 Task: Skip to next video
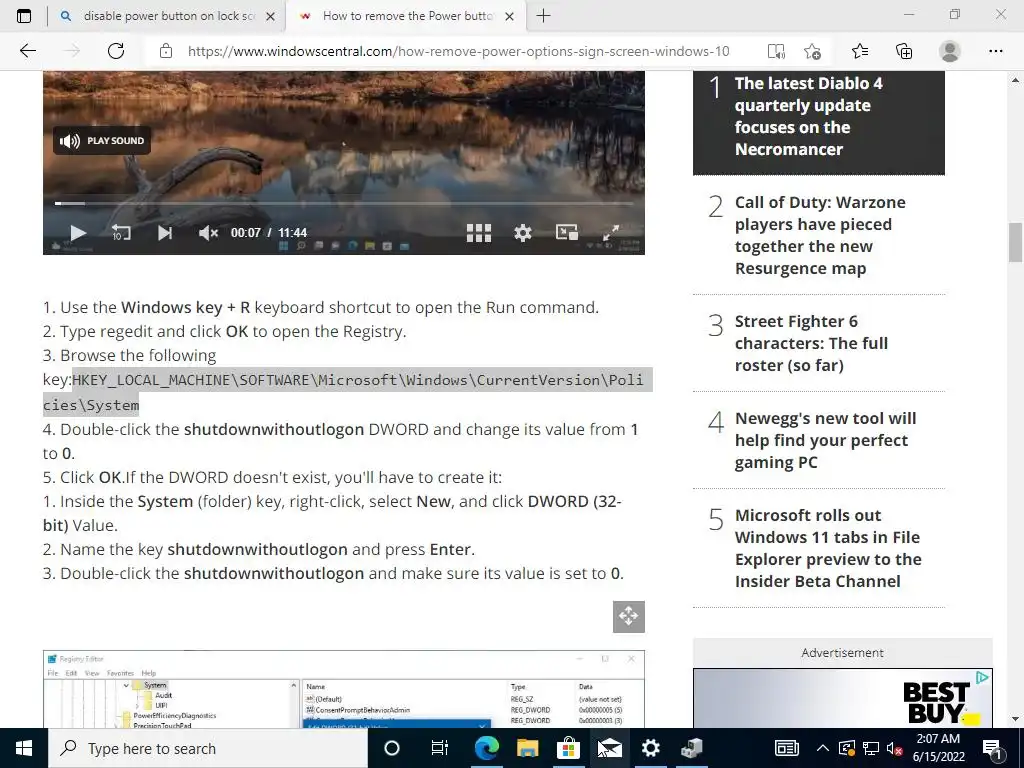165,232
